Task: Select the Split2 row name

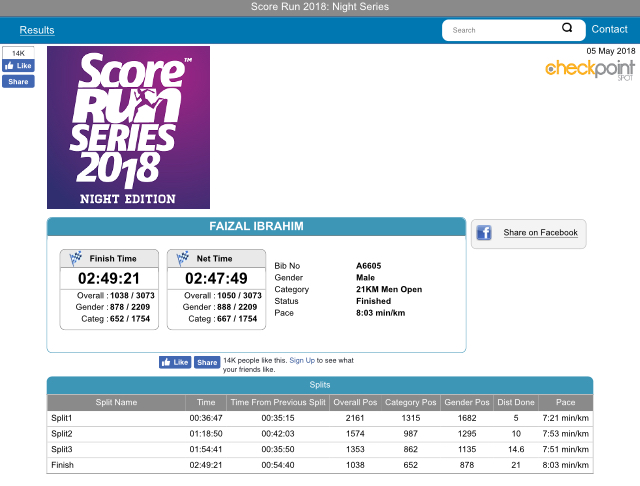Action: tap(62, 433)
